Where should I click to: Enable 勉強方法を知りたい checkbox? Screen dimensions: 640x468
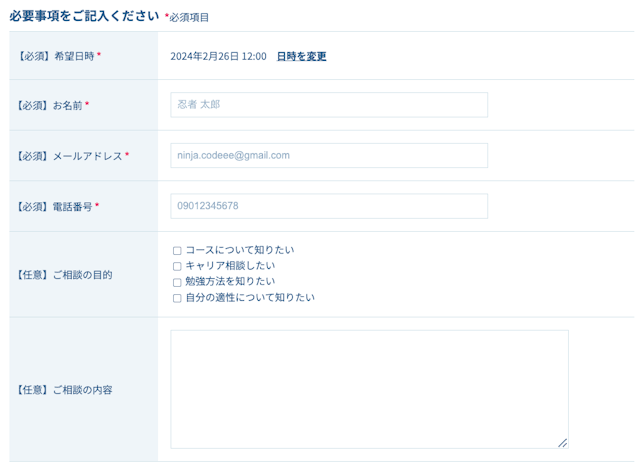(177, 282)
